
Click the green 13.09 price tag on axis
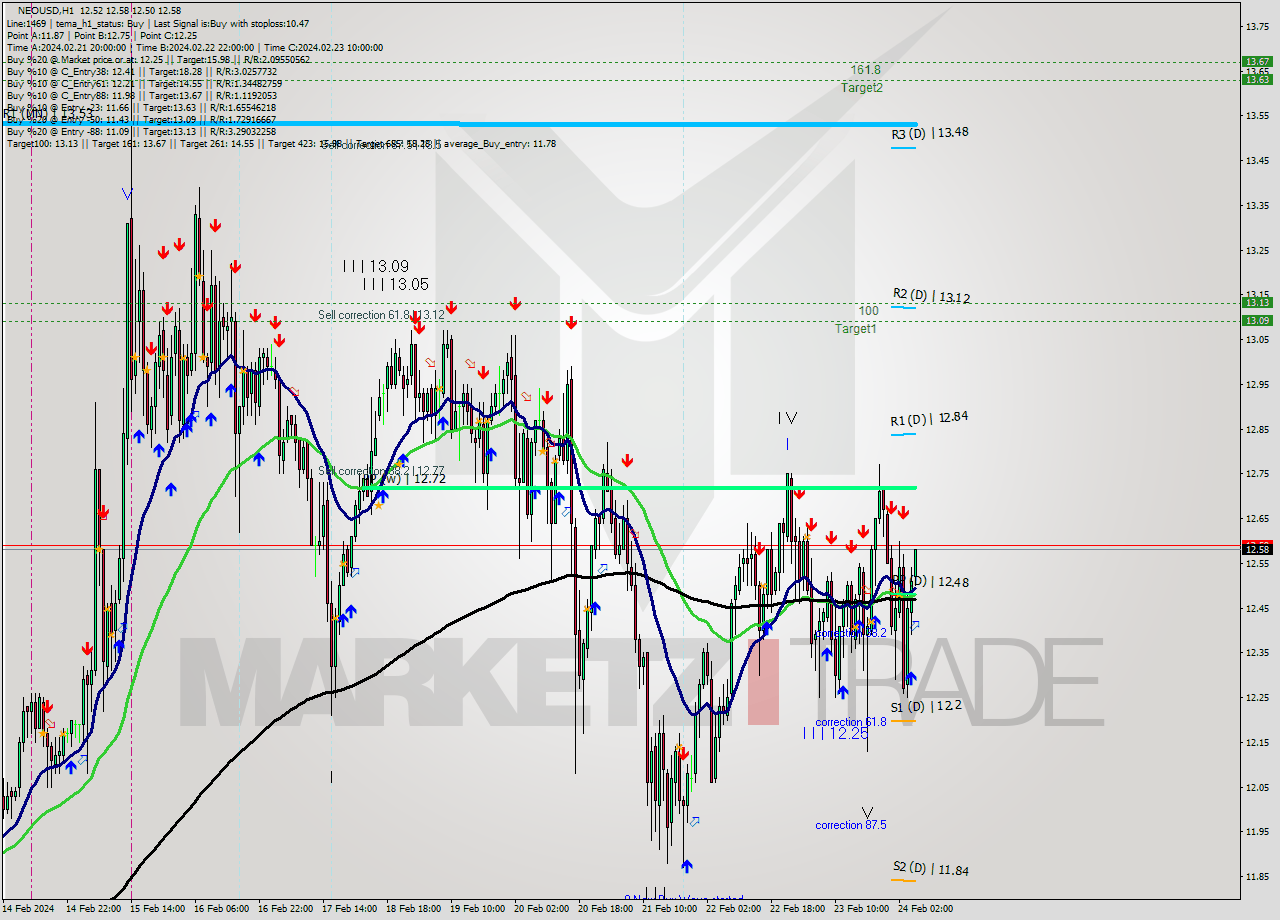pyautogui.click(x=1256, y=320)
